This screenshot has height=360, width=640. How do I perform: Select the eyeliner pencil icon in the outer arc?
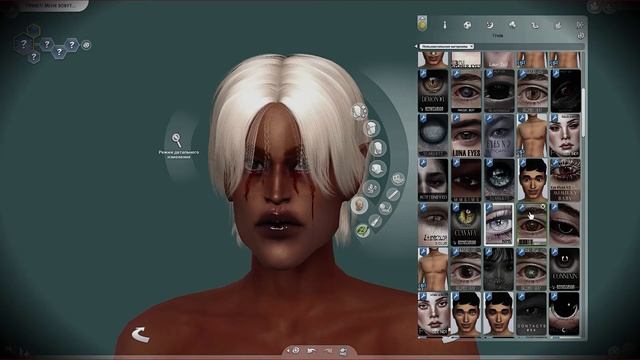point(393,194)
